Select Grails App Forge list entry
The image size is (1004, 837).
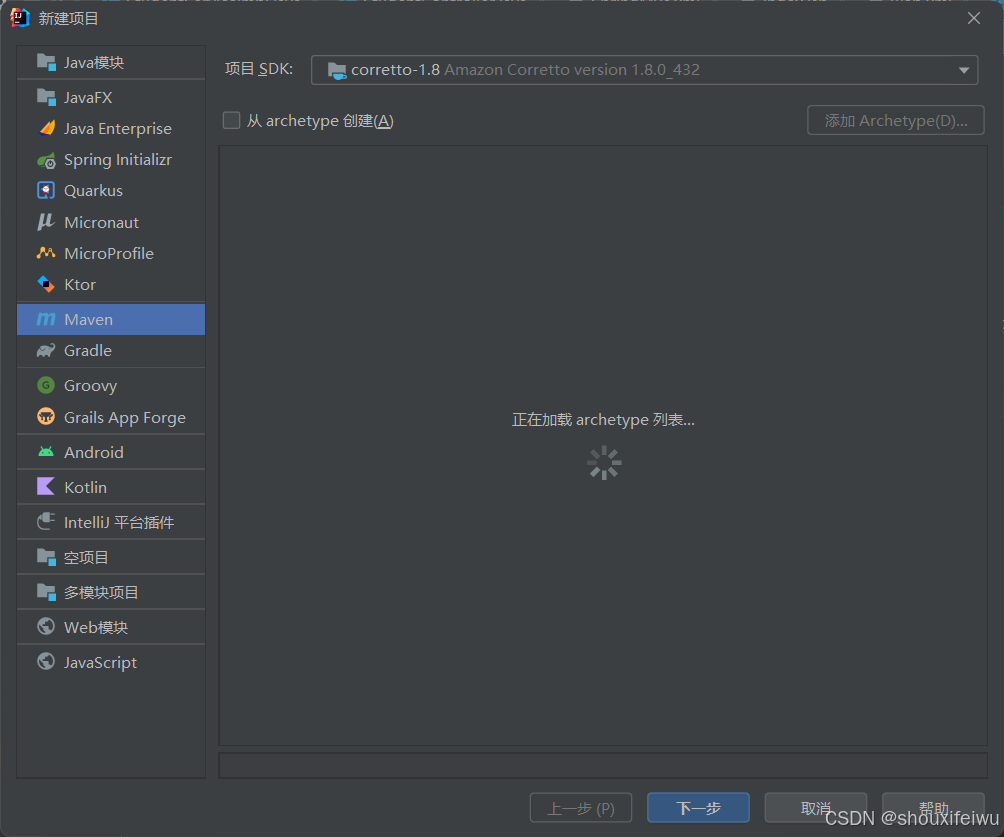tap(111, 417)
